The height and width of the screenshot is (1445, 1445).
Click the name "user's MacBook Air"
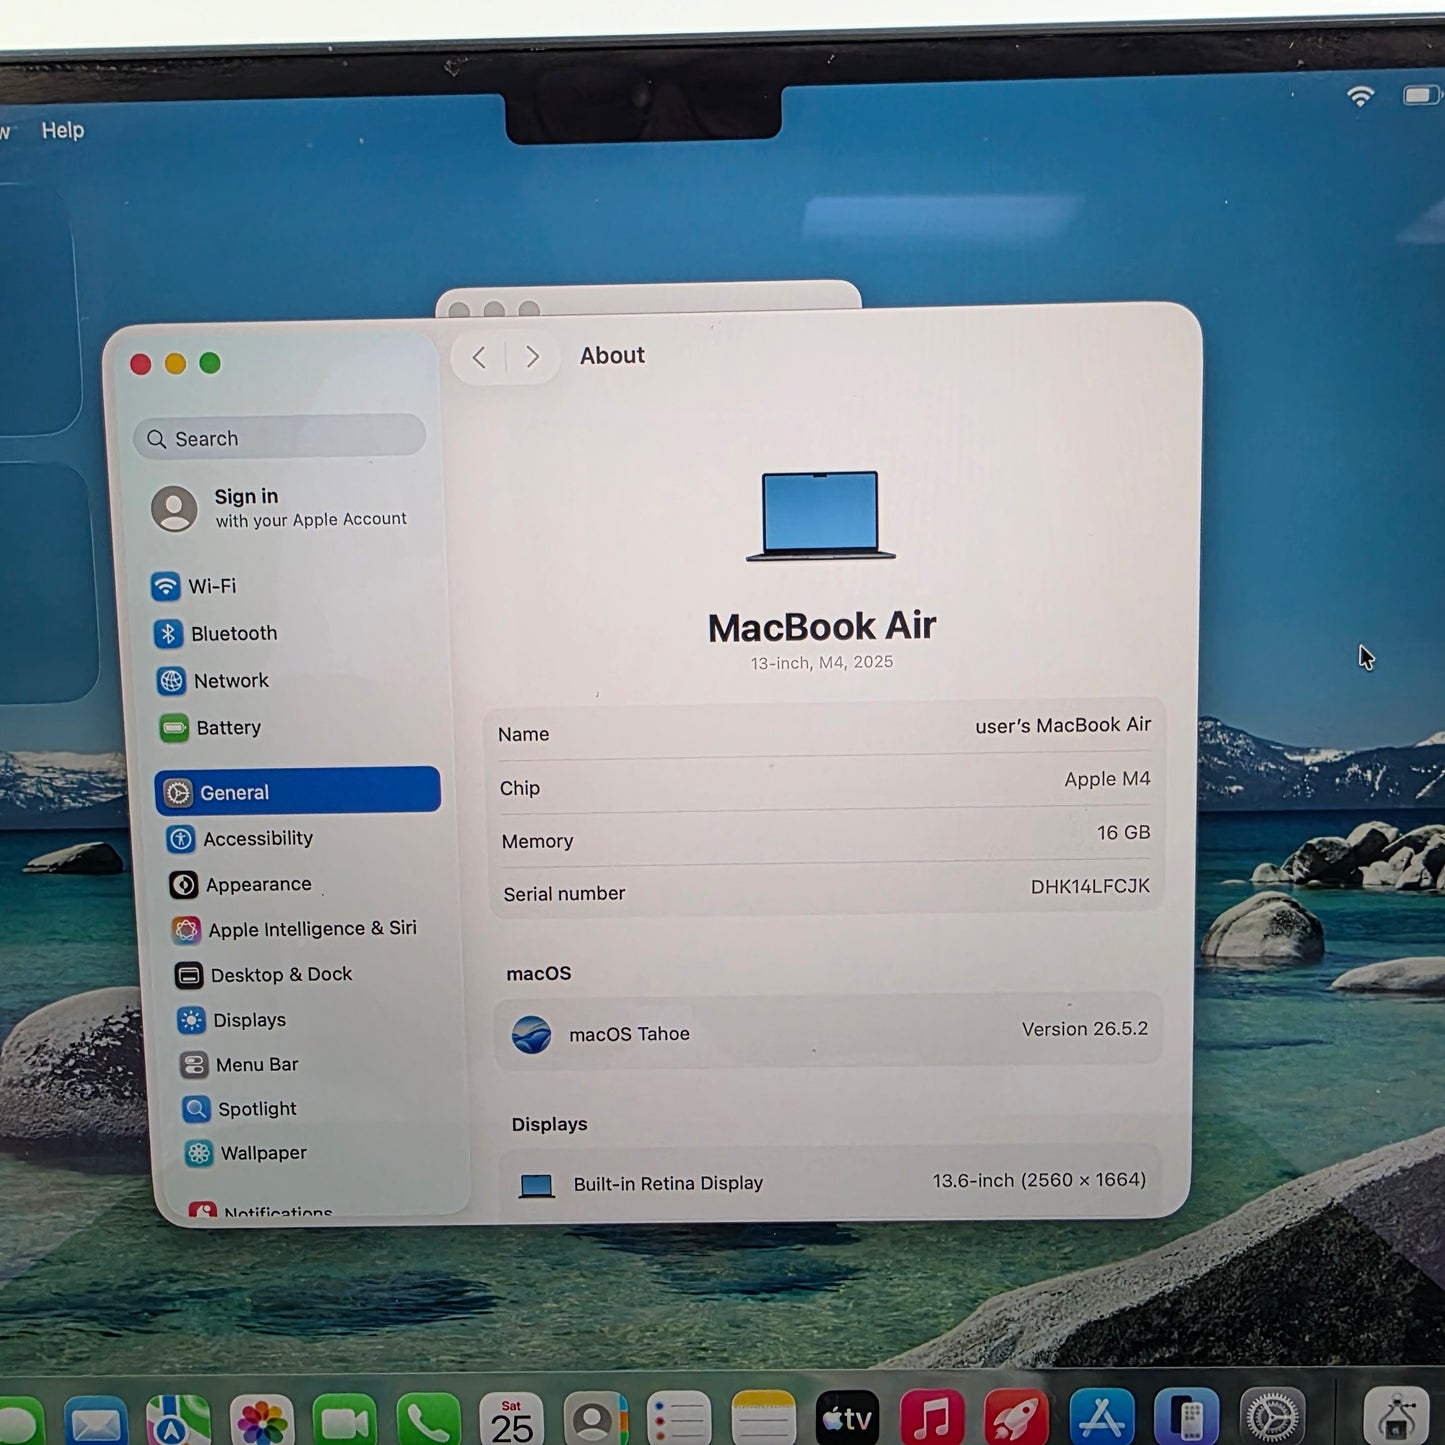tap(1063, 725)
